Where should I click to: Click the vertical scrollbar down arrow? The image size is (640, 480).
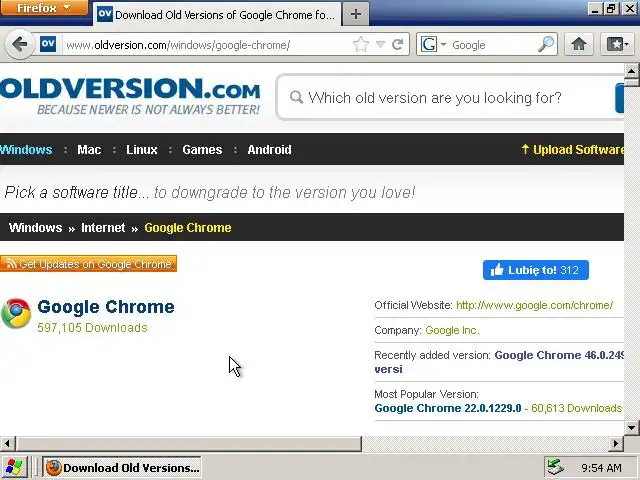pos(631,428)
